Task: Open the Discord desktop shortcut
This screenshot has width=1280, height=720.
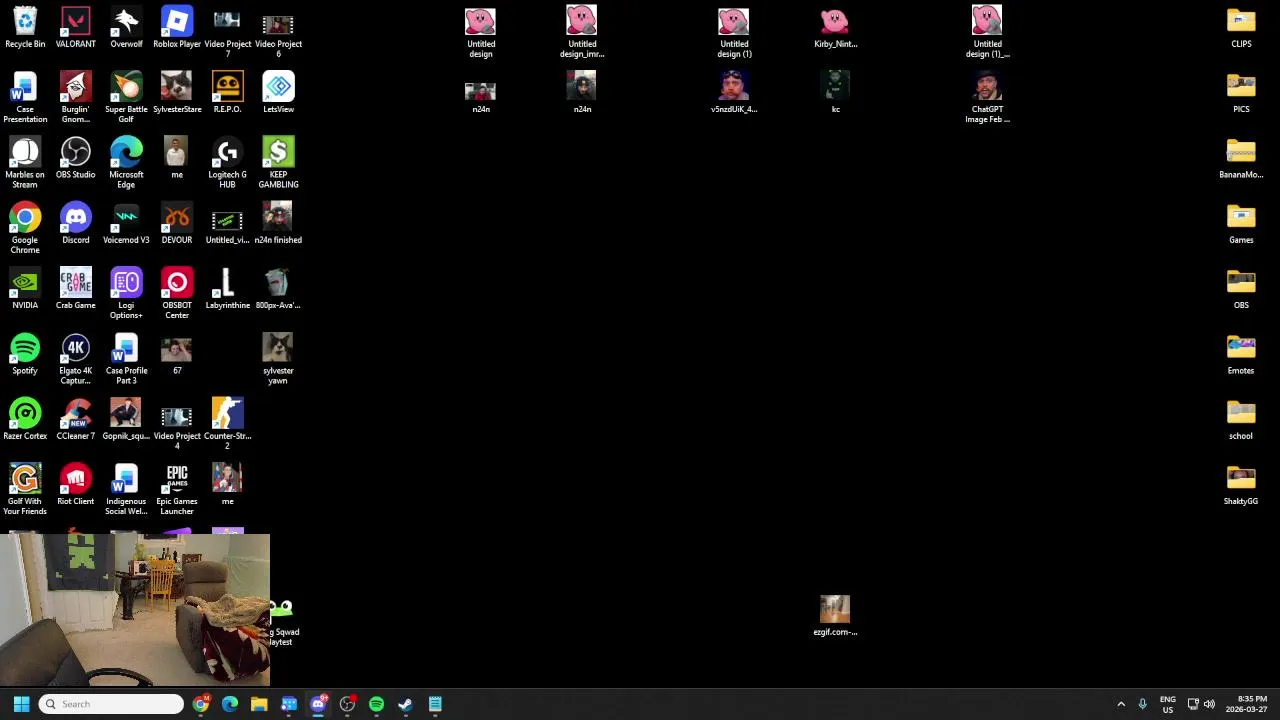Action: pyautogui.click(x=76, y=224)
